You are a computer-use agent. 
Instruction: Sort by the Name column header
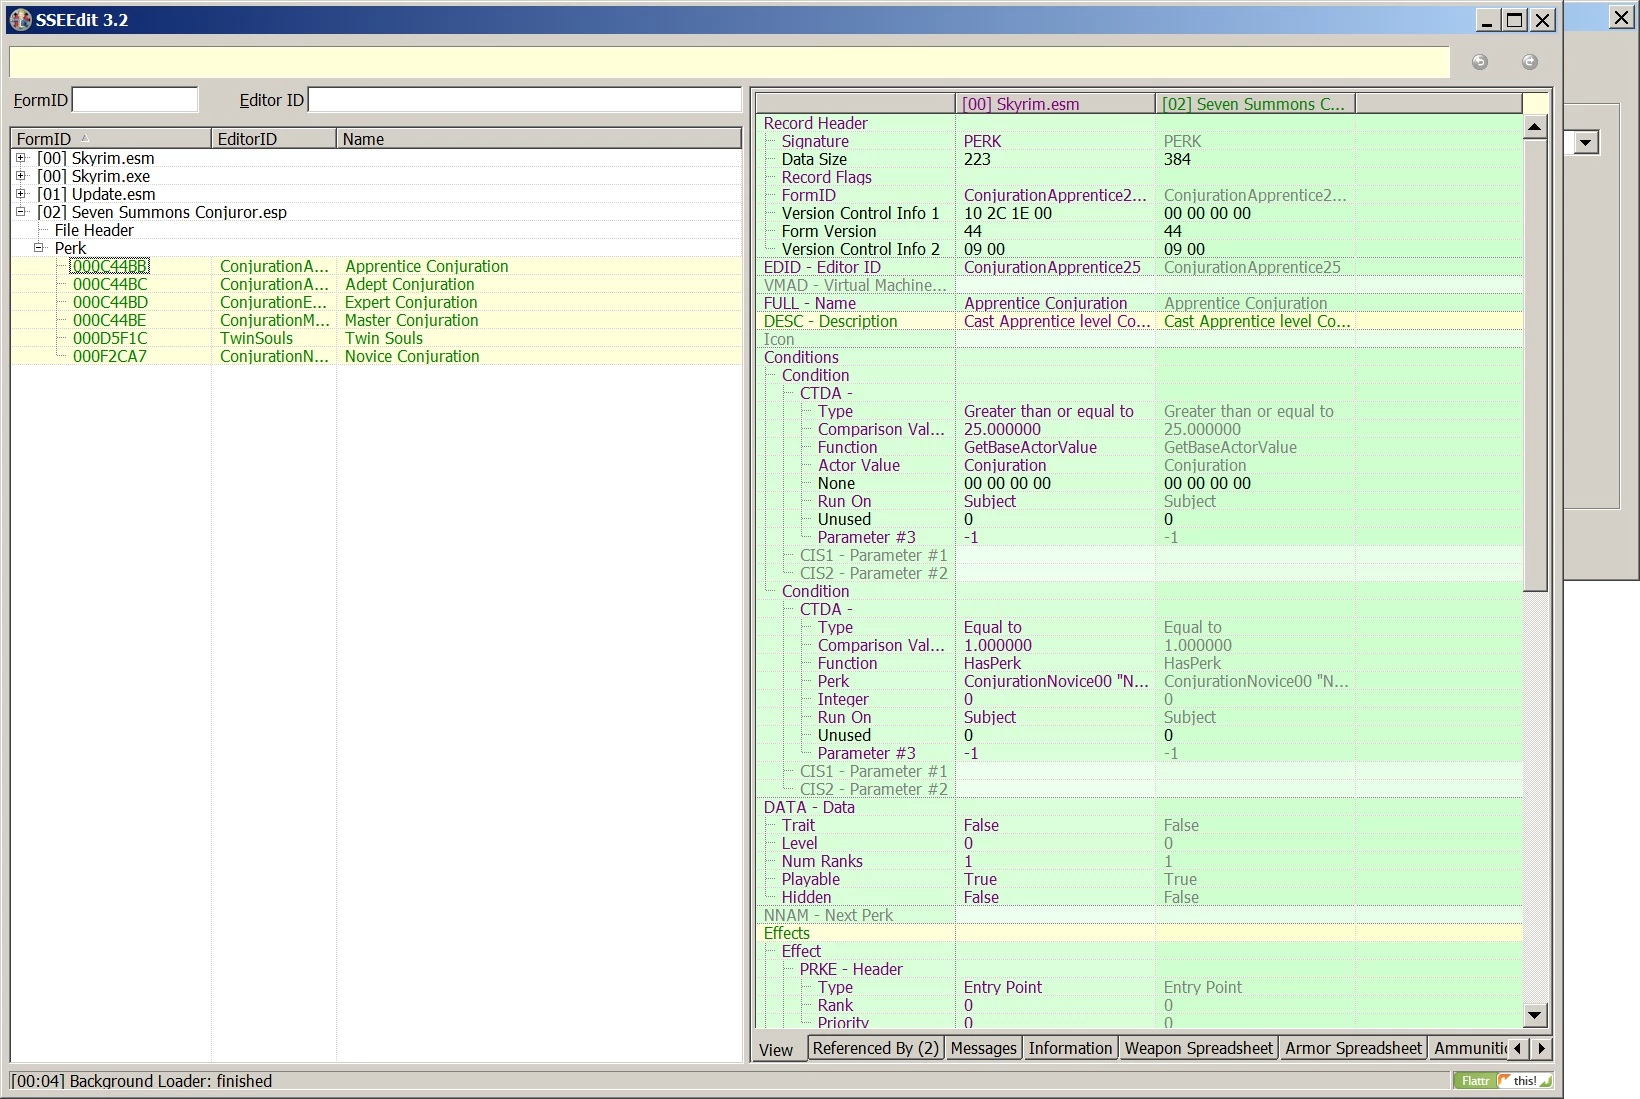coord(539,139)
